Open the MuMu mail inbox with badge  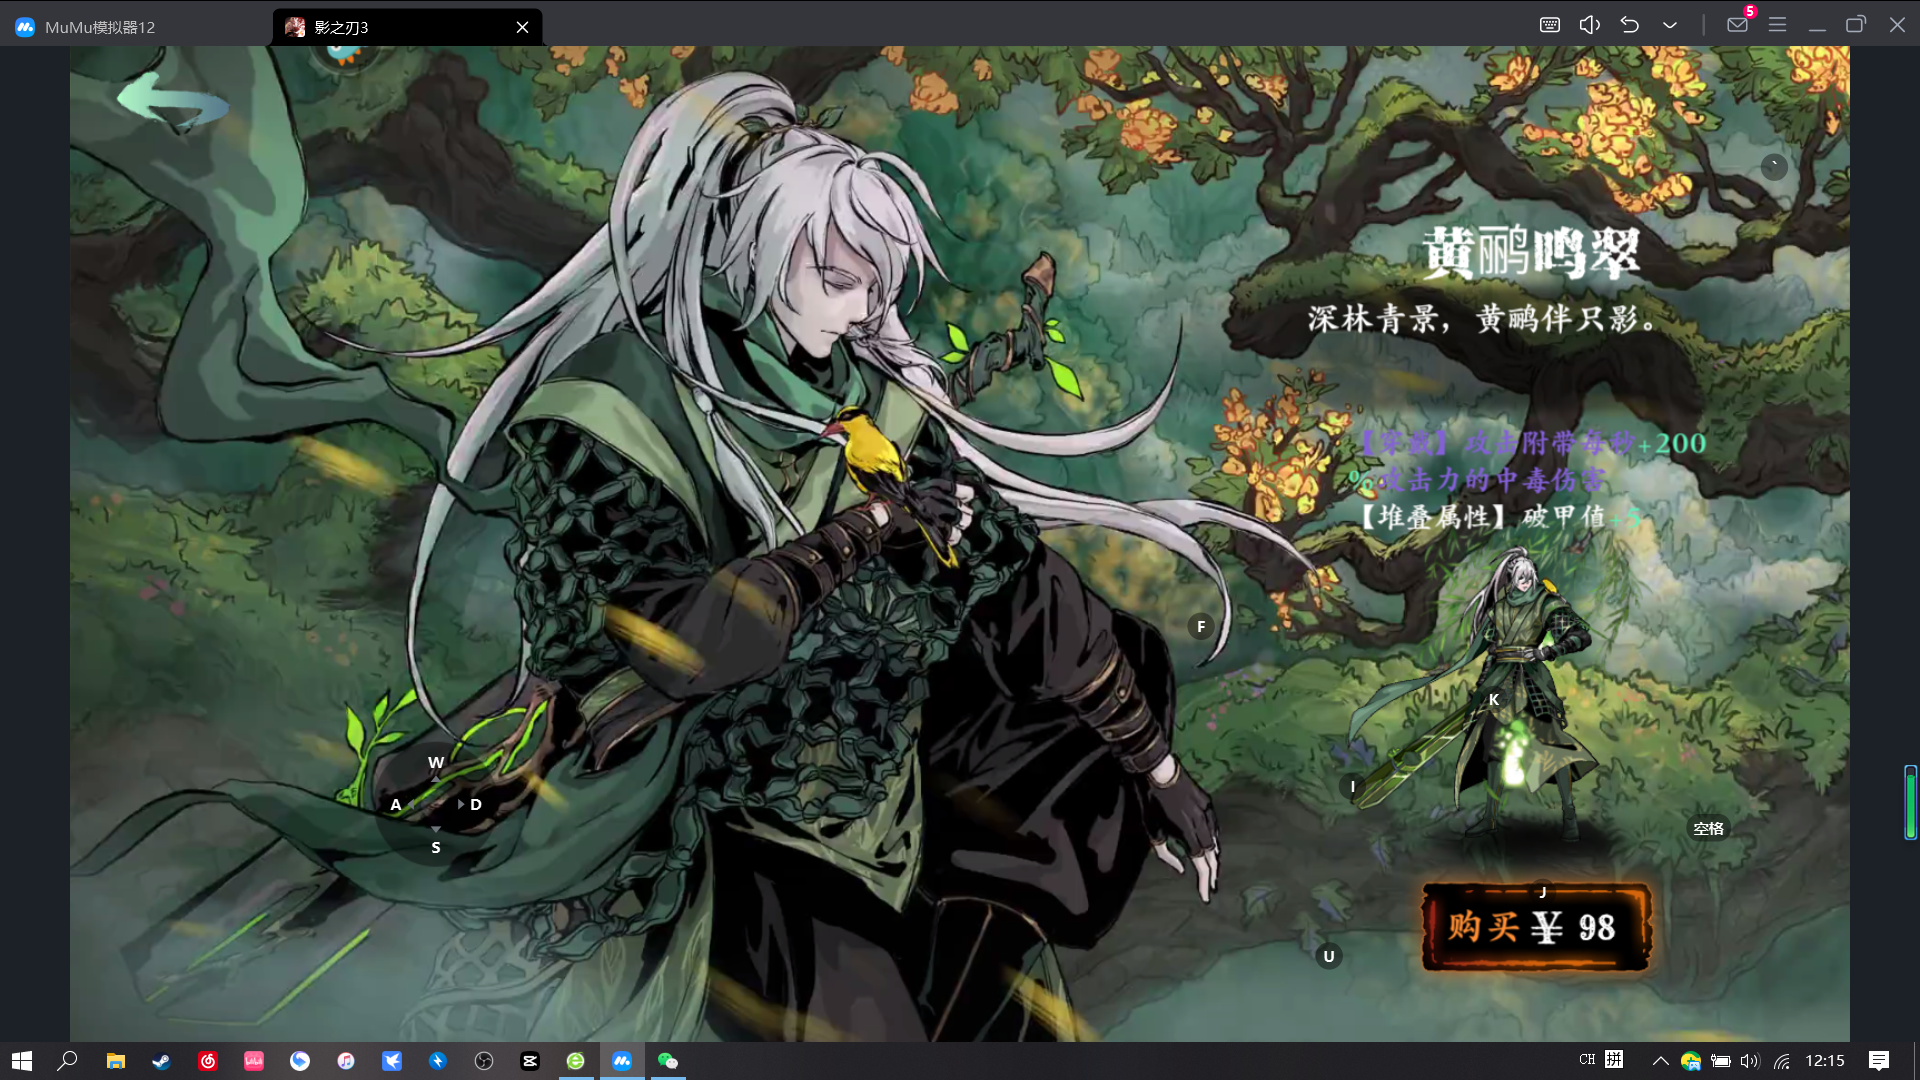(1738, 25)
